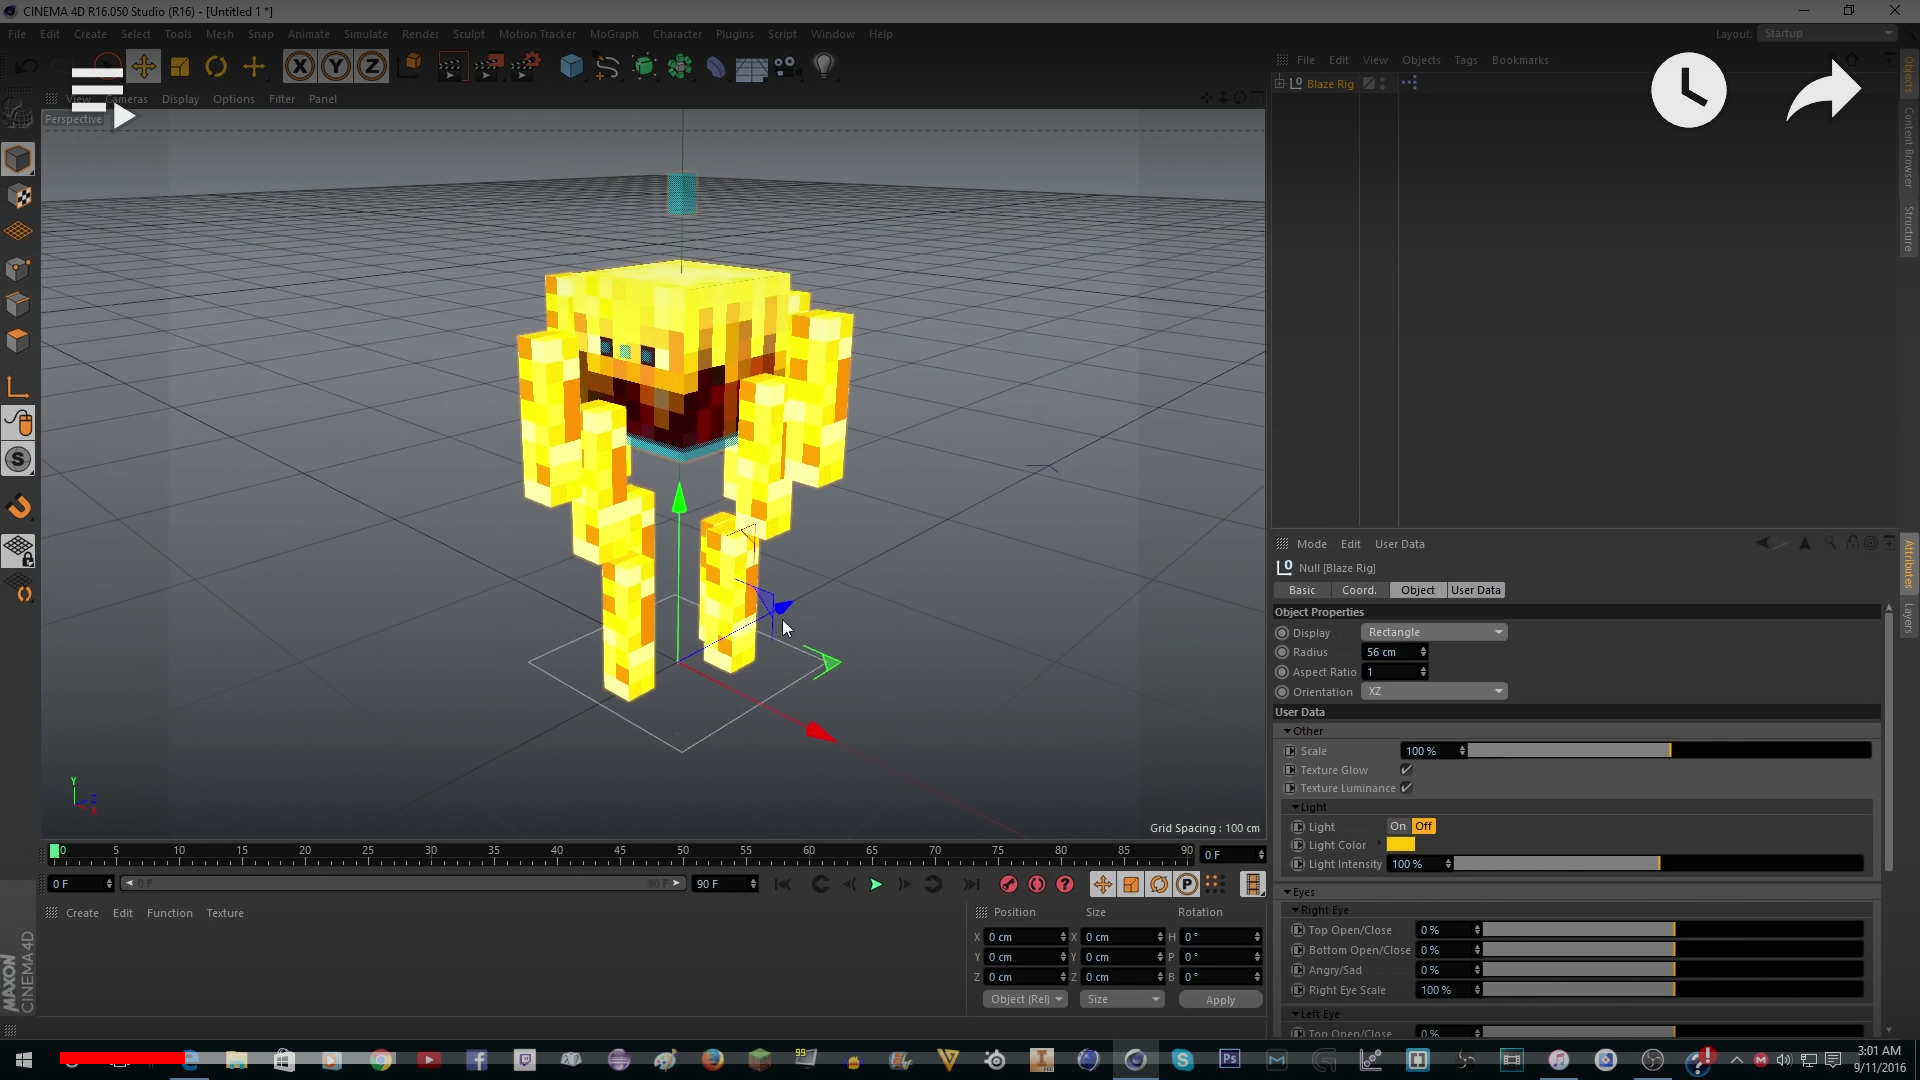Collapse the Light group

click(1295, 807)
